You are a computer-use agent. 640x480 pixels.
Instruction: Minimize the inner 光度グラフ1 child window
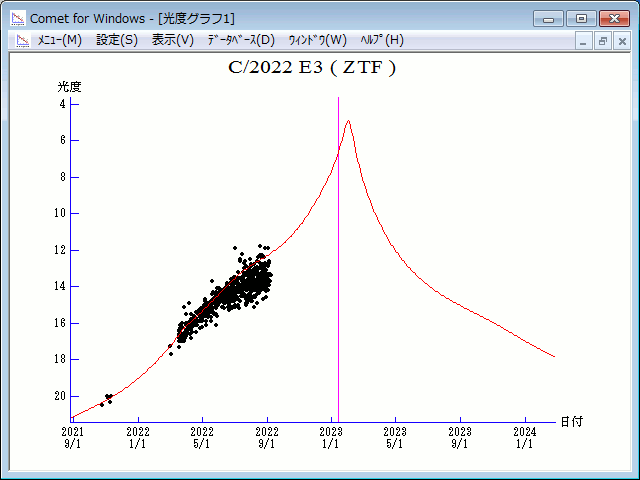(583, 41)
